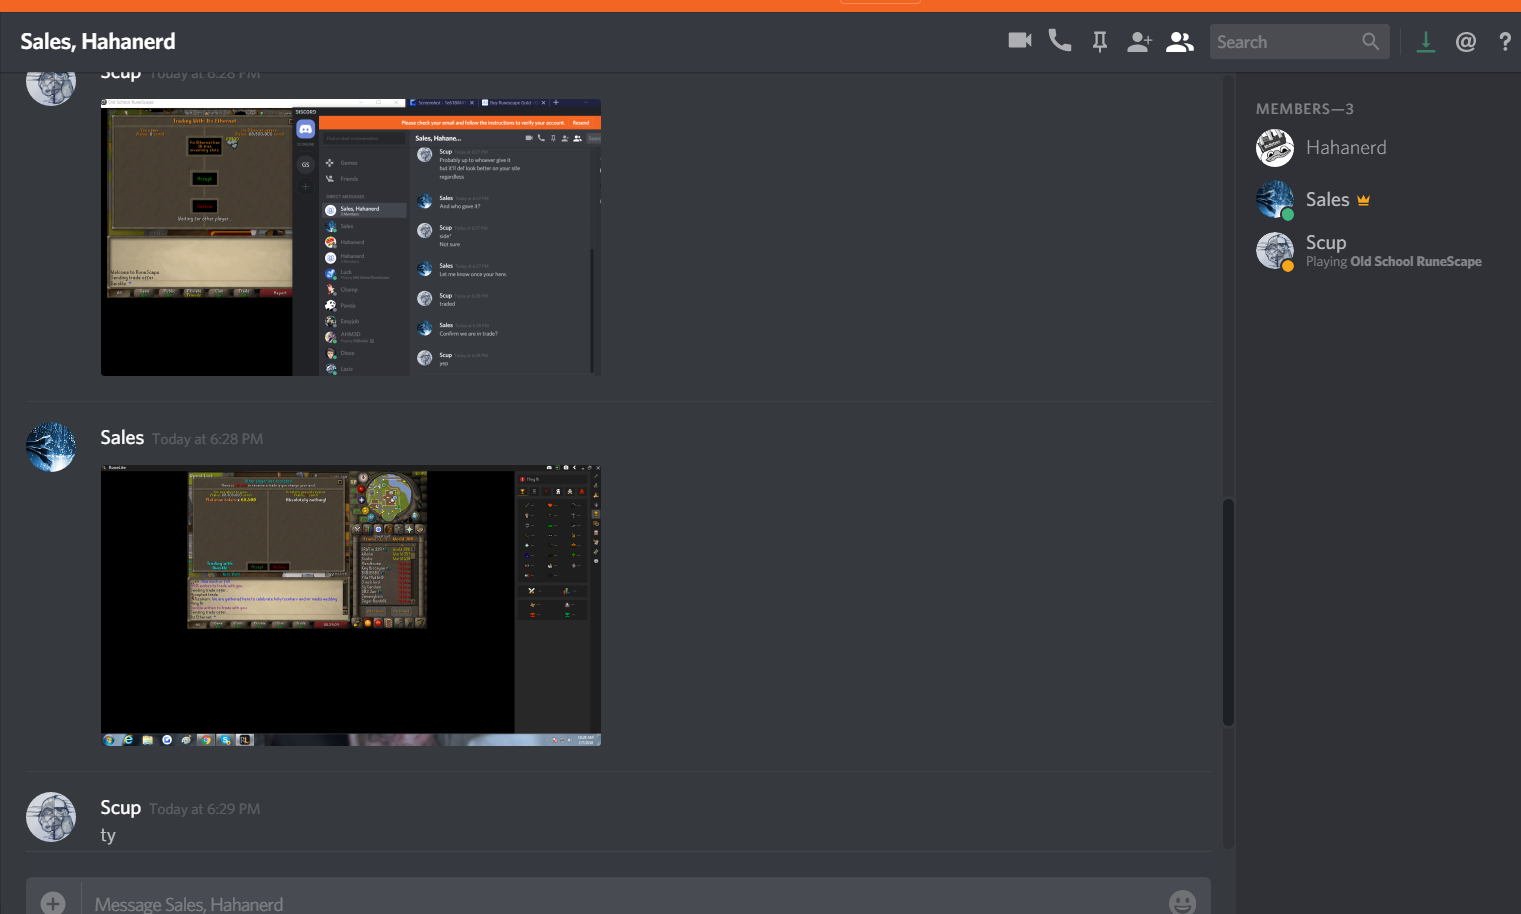Add friends to this group DM

[x=1140, y=42]
